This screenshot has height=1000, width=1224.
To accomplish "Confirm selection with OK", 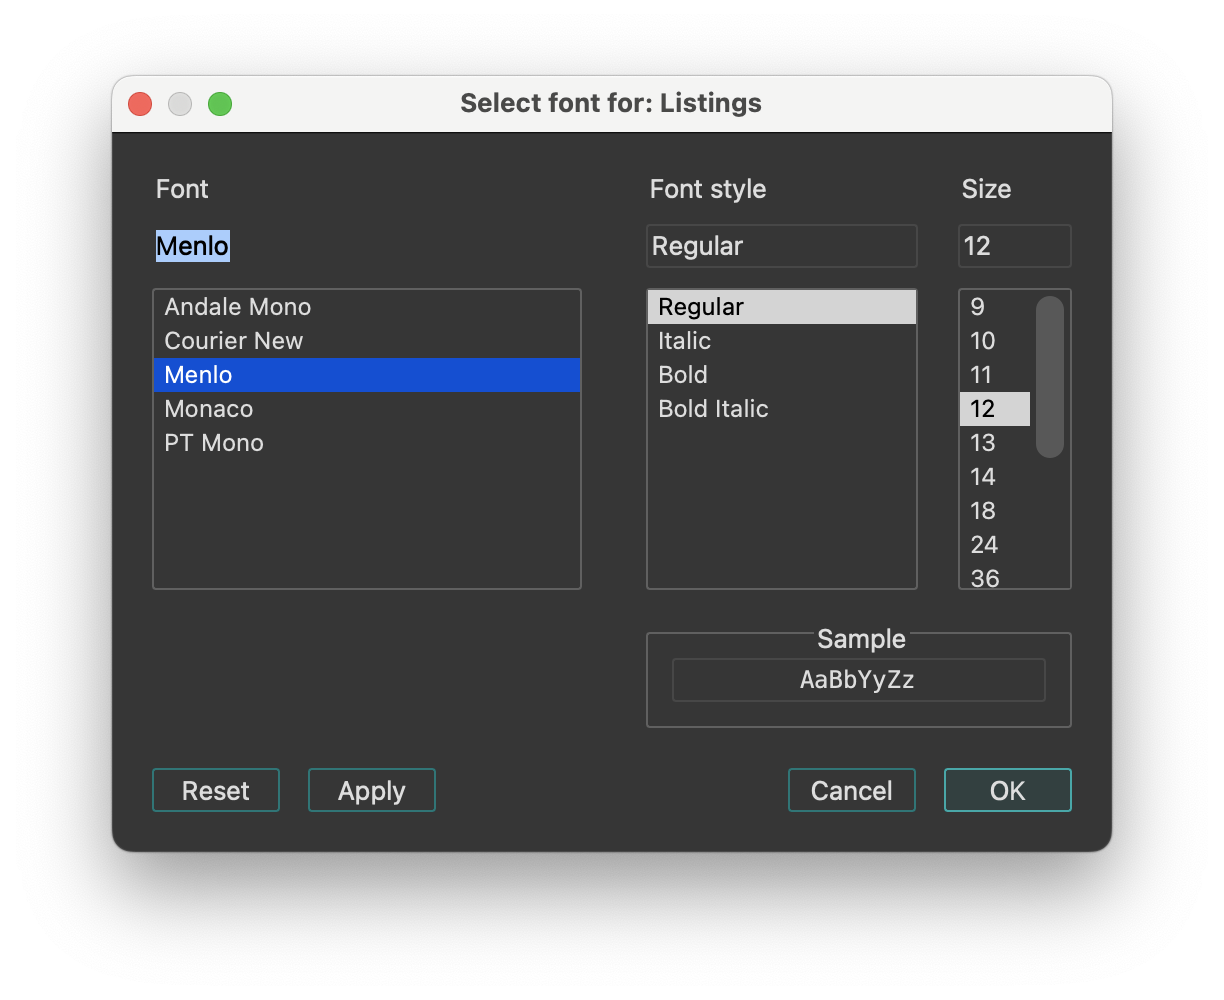I will click(x=1007, y=790).
